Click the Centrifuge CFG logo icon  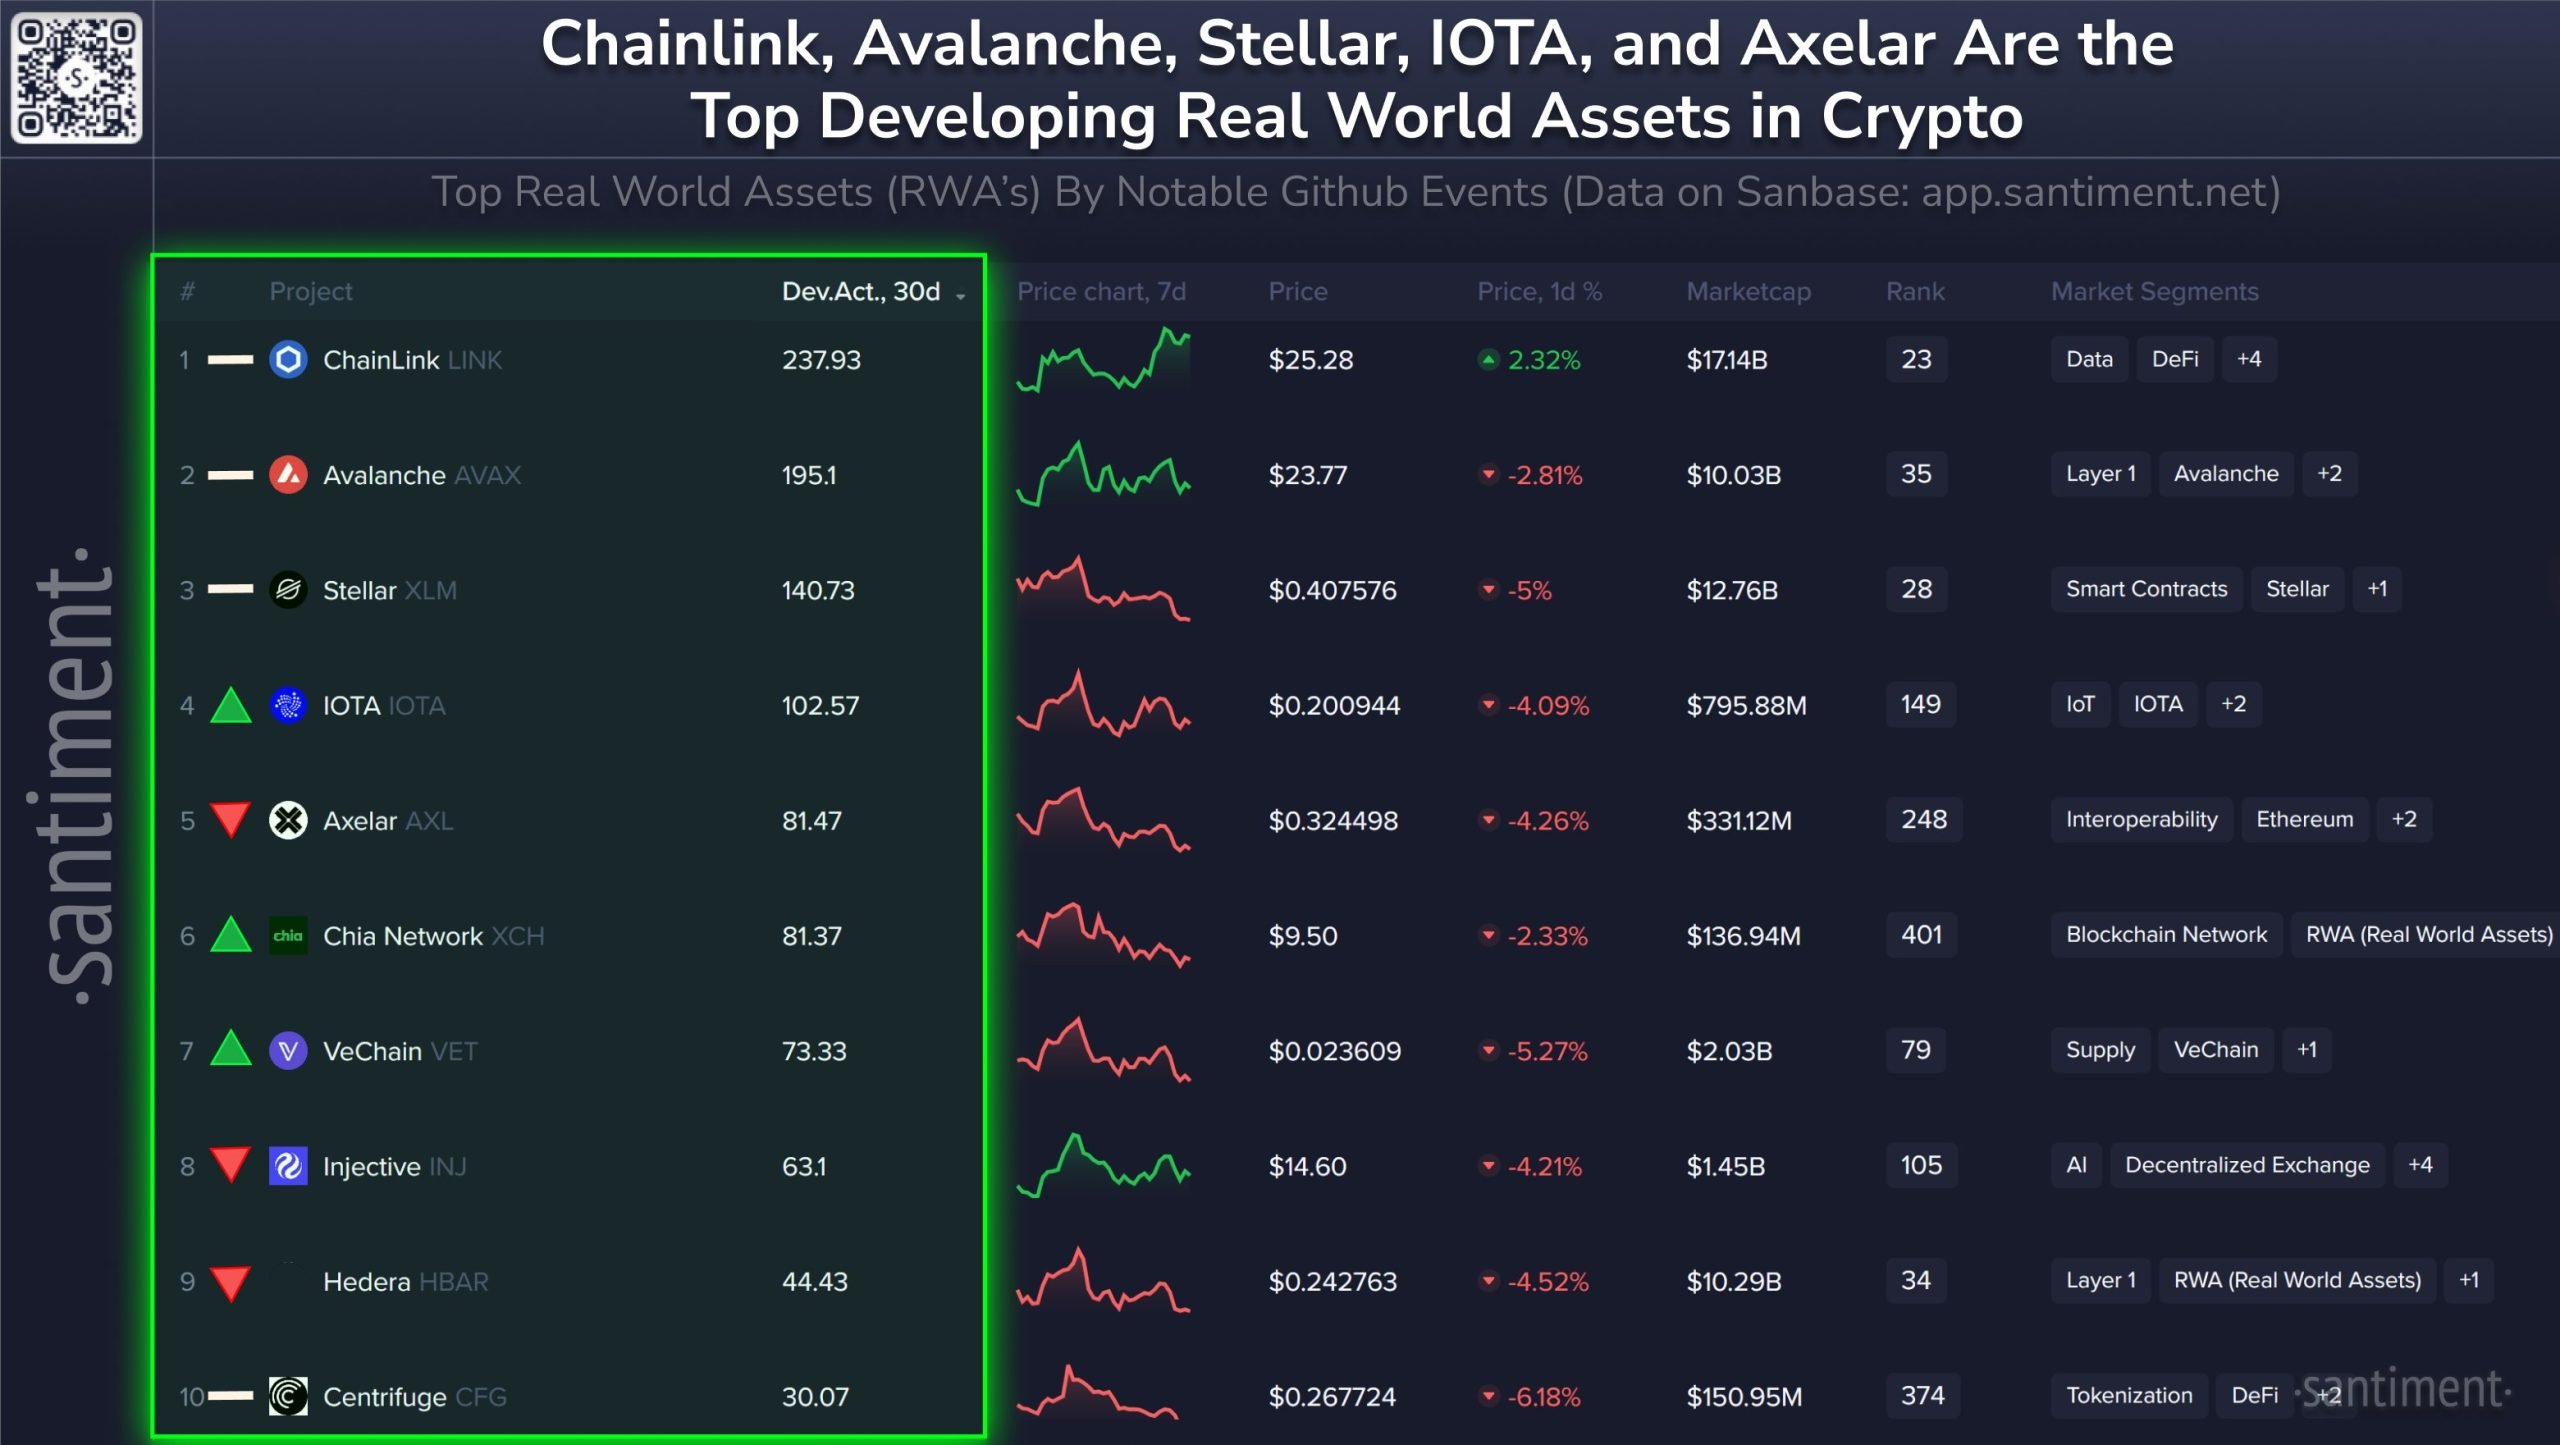tap(288, 1396)
